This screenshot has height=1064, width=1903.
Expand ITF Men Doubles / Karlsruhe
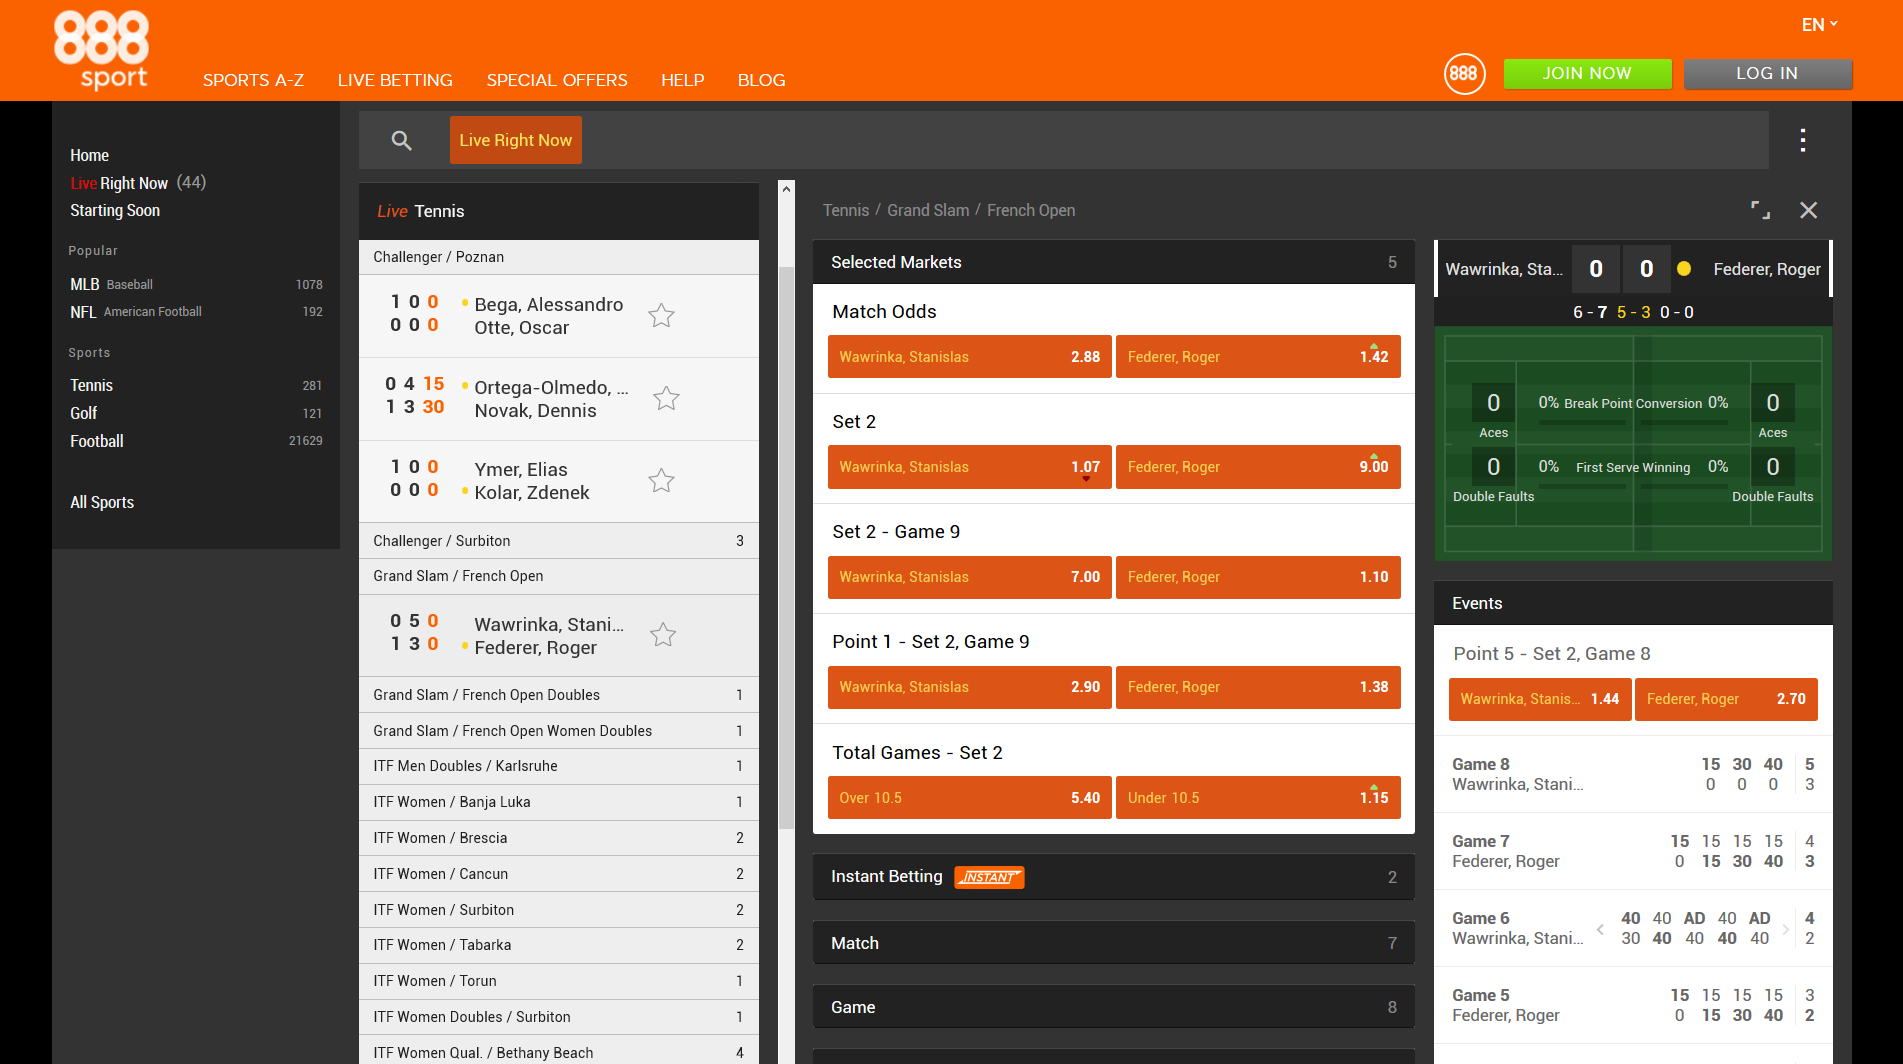(558, 766)
